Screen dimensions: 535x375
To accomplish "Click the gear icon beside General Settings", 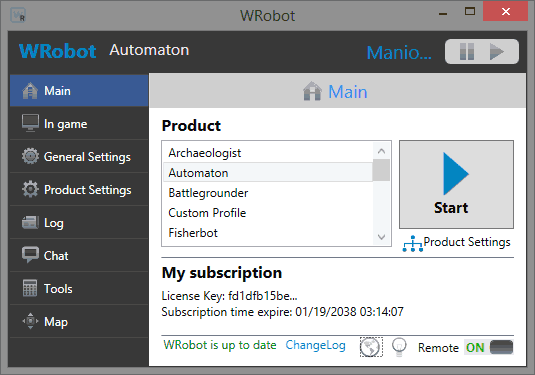I will pos(30,156).
